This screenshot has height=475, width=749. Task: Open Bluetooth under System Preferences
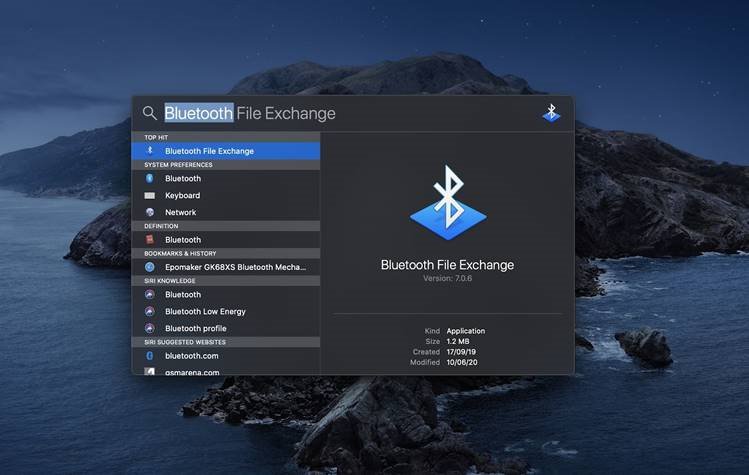tap(225, 178)
